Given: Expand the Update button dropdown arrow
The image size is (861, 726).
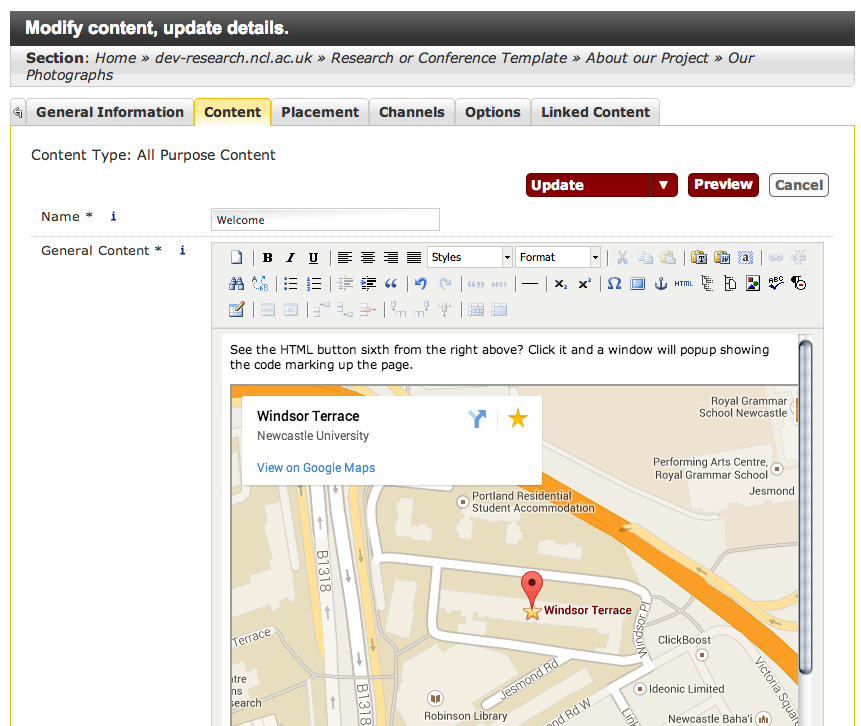Looking at the screenshot, I should (x=663, y=185).
